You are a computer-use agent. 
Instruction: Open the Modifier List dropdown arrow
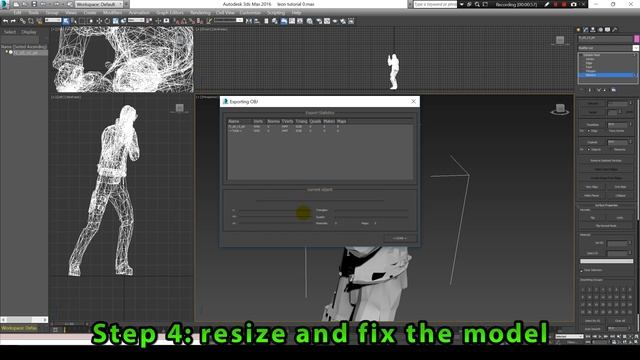pyautogui.click(x=636, y=48)
